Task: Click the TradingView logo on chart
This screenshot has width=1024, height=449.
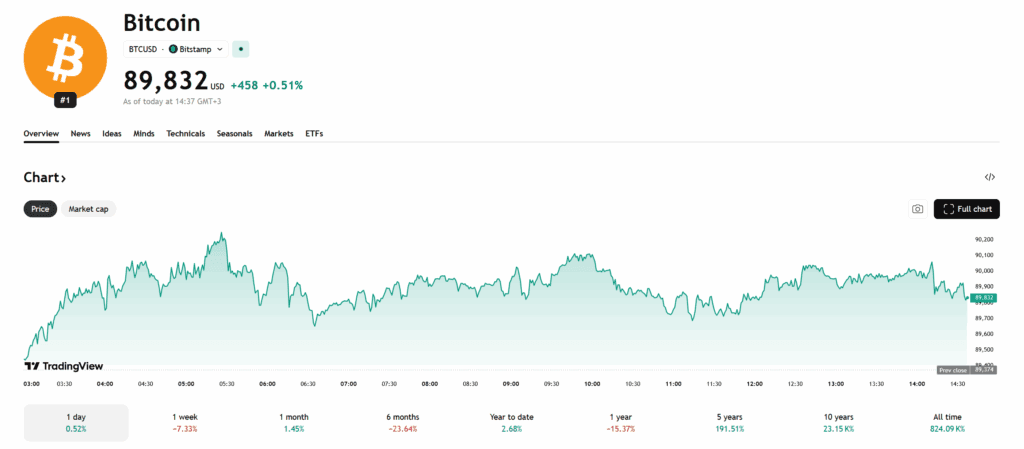Action: pos(63,366)
